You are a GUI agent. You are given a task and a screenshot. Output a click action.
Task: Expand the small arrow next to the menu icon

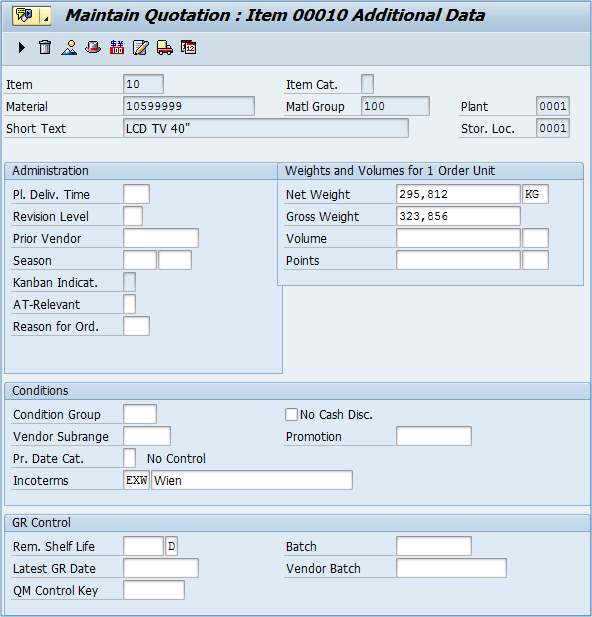[46, 16]
